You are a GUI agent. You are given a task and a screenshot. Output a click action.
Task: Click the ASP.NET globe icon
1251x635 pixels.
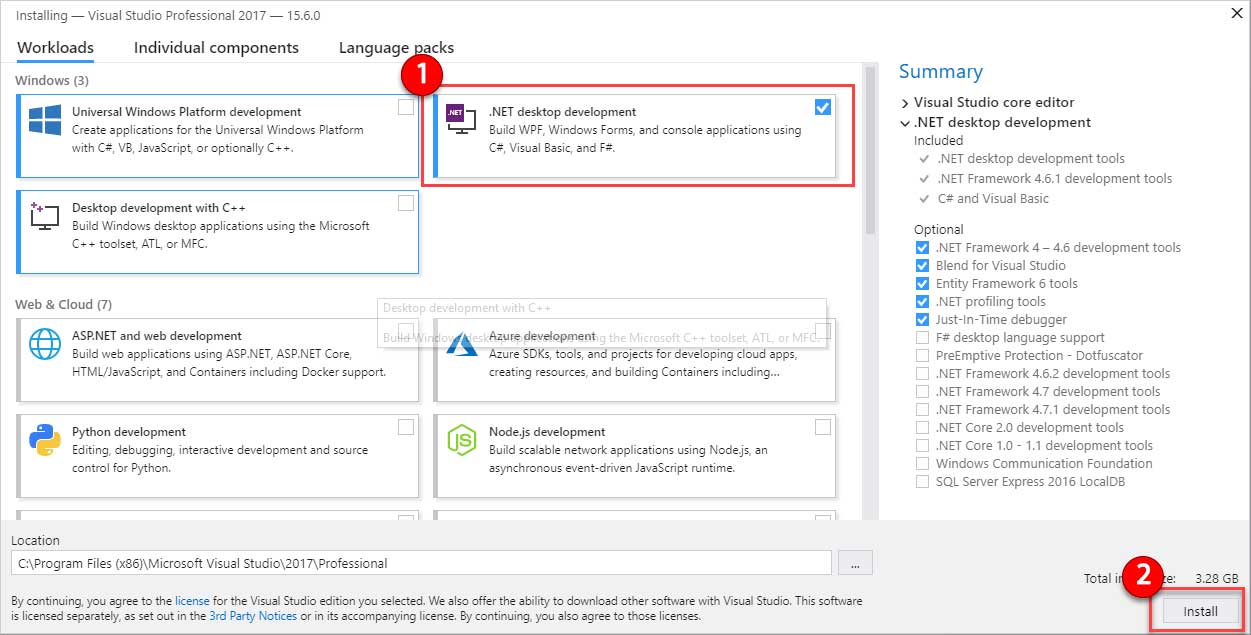click(45, 344)
